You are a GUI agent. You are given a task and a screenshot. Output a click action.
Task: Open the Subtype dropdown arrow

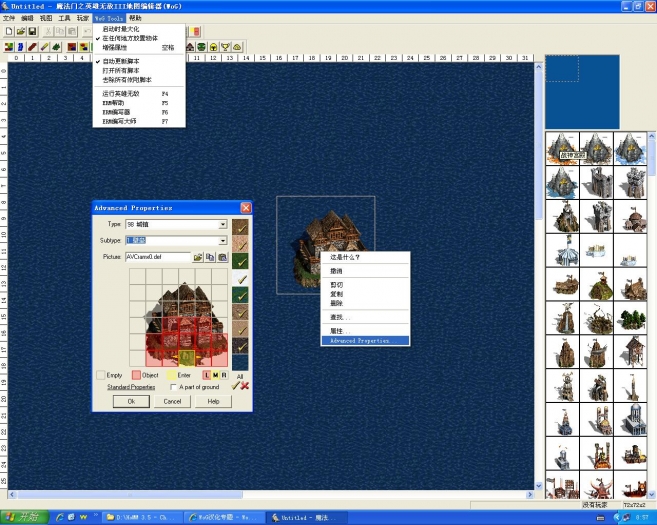click(x=223, y=241)
